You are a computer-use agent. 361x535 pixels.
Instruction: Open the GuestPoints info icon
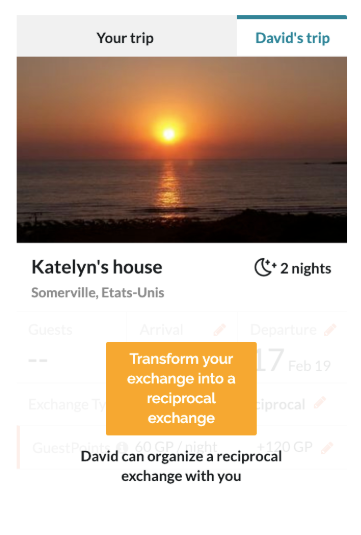coord(121,447)
